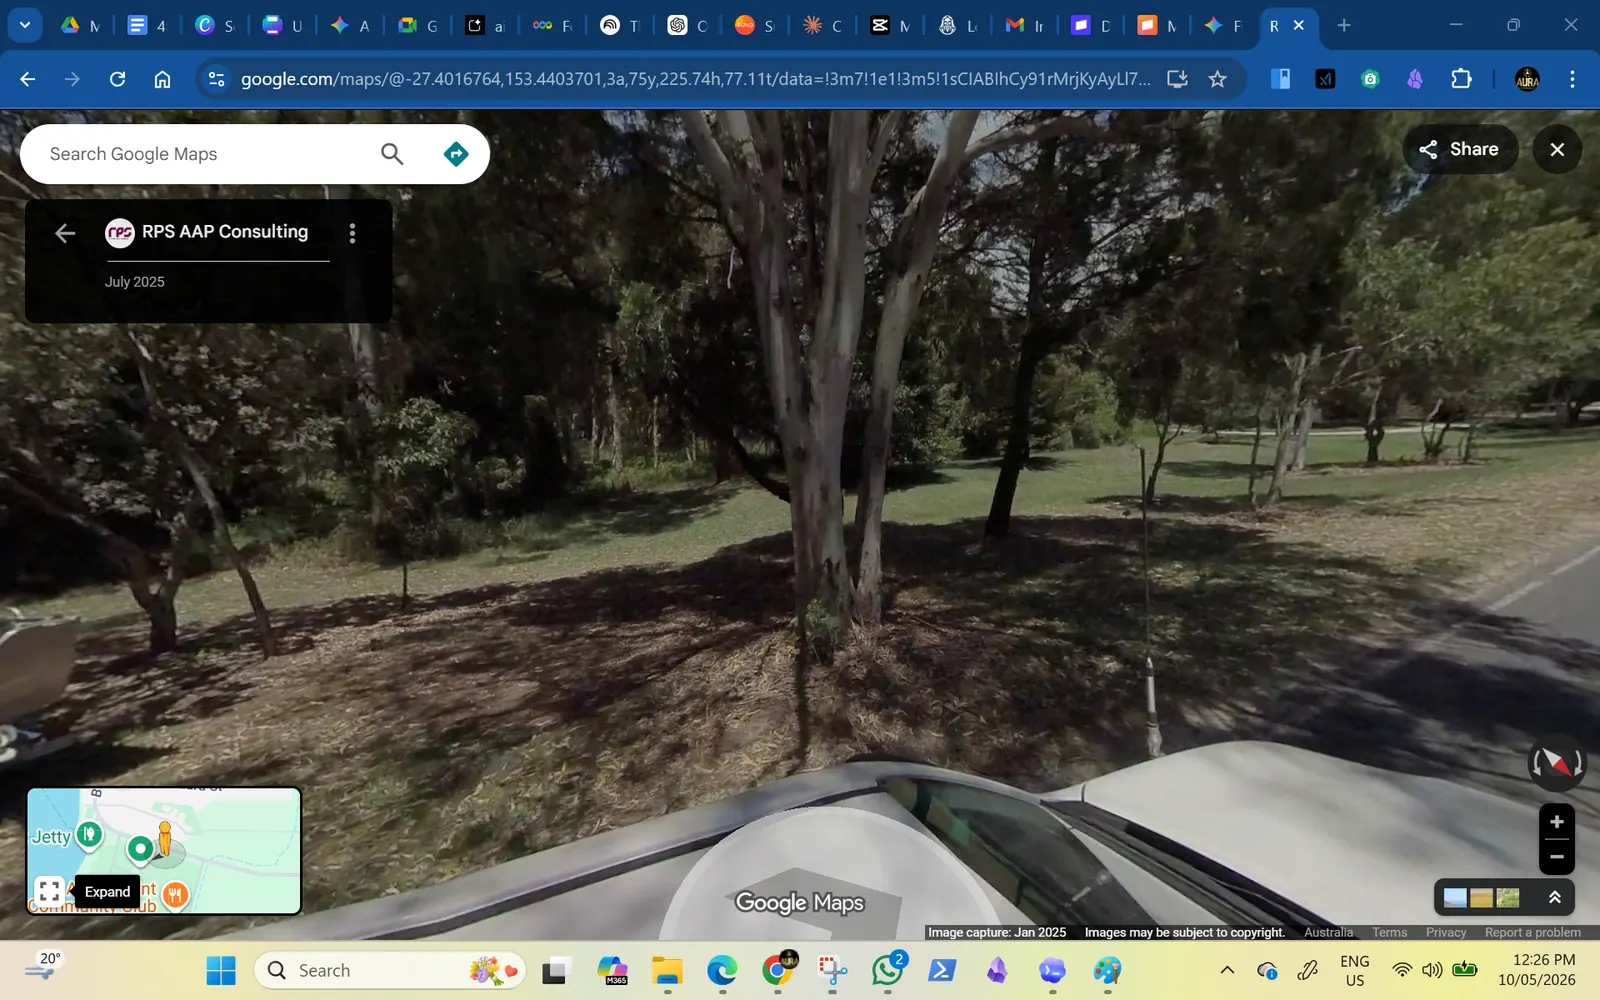Click the Google Maps search magnifier icon
This screenshot has width=1600, height=1000.
392,154
